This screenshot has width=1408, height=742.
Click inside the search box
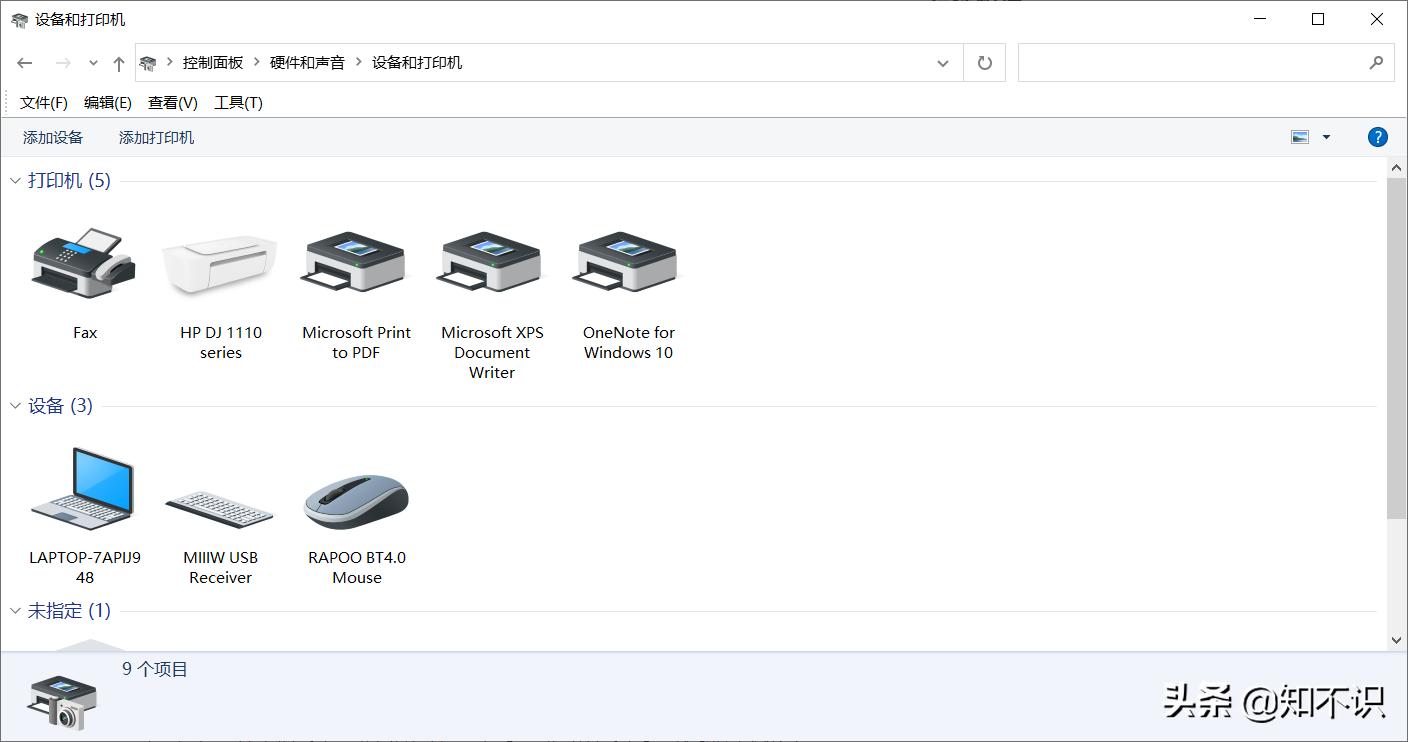point(1190,62)
